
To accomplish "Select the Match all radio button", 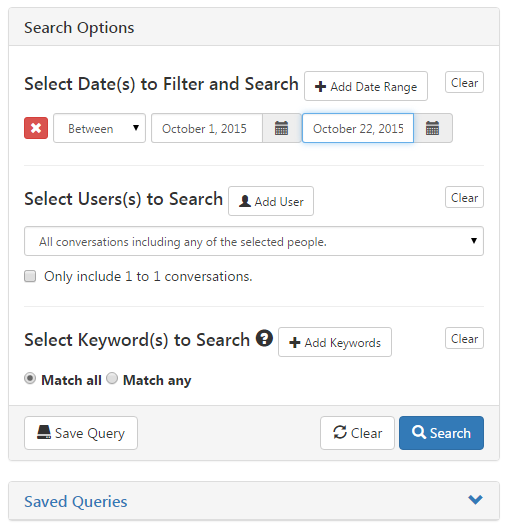I will (x=30, y=378).
